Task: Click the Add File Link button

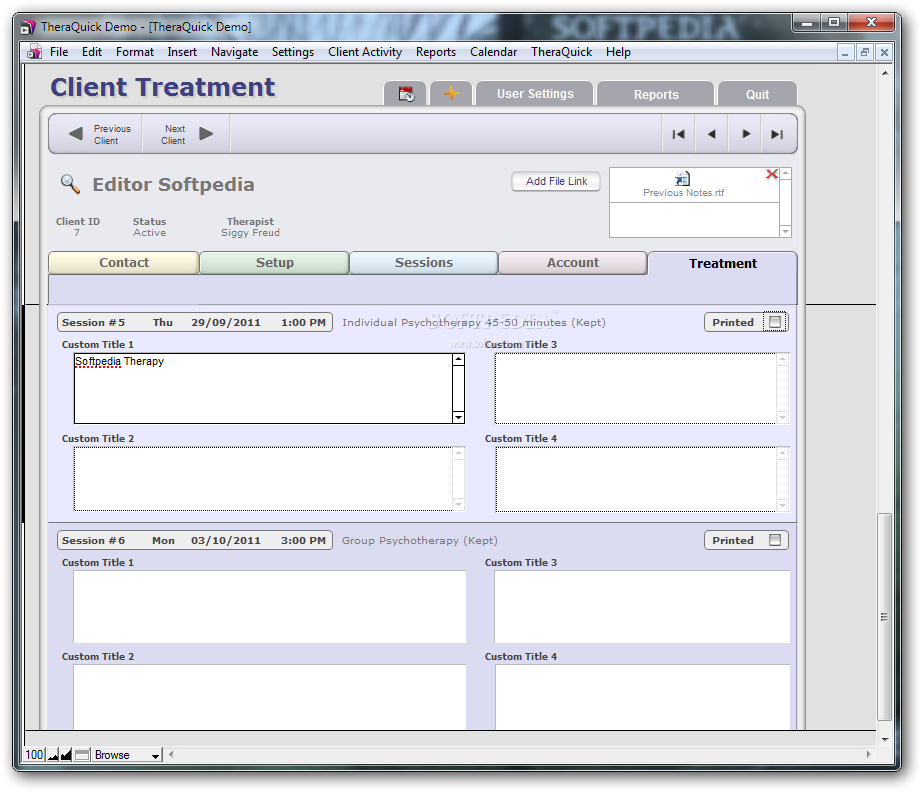Action: click(x=556, y=181)
